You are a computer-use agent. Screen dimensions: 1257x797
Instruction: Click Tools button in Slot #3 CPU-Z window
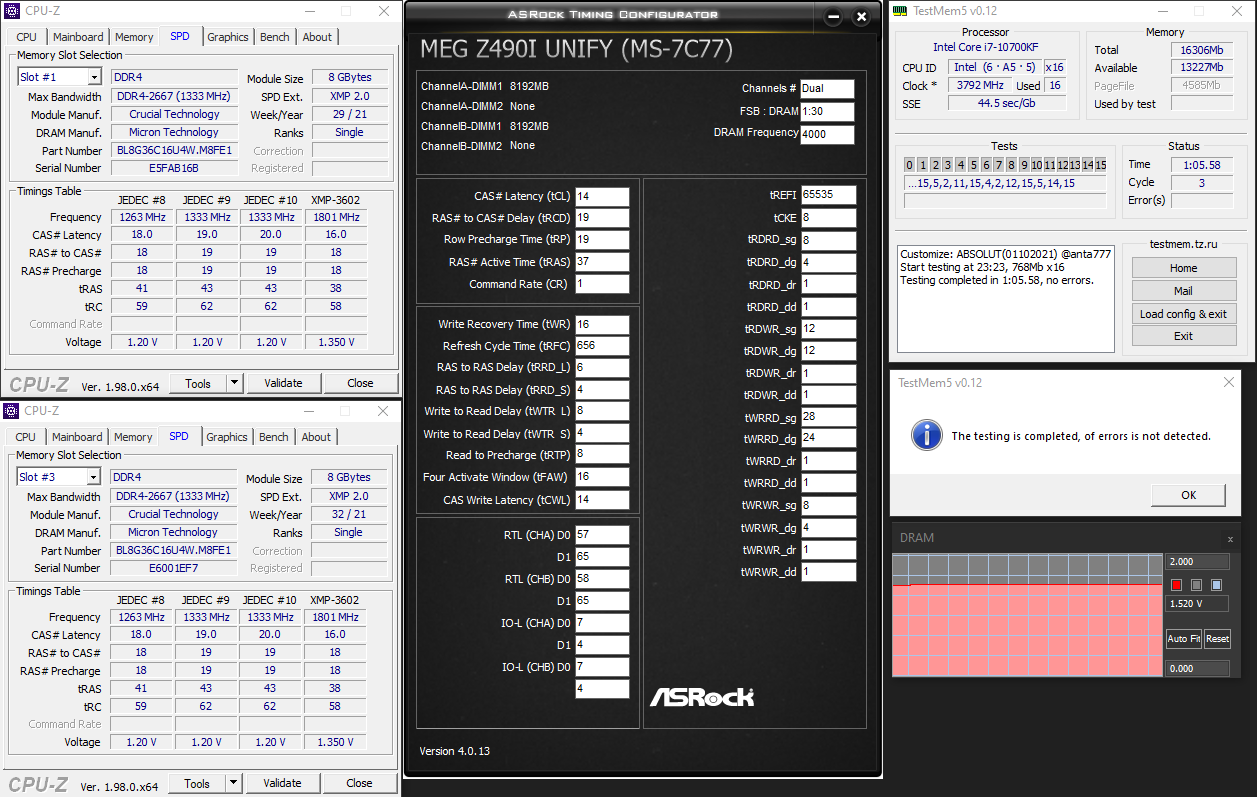click(x=197, y=783)
